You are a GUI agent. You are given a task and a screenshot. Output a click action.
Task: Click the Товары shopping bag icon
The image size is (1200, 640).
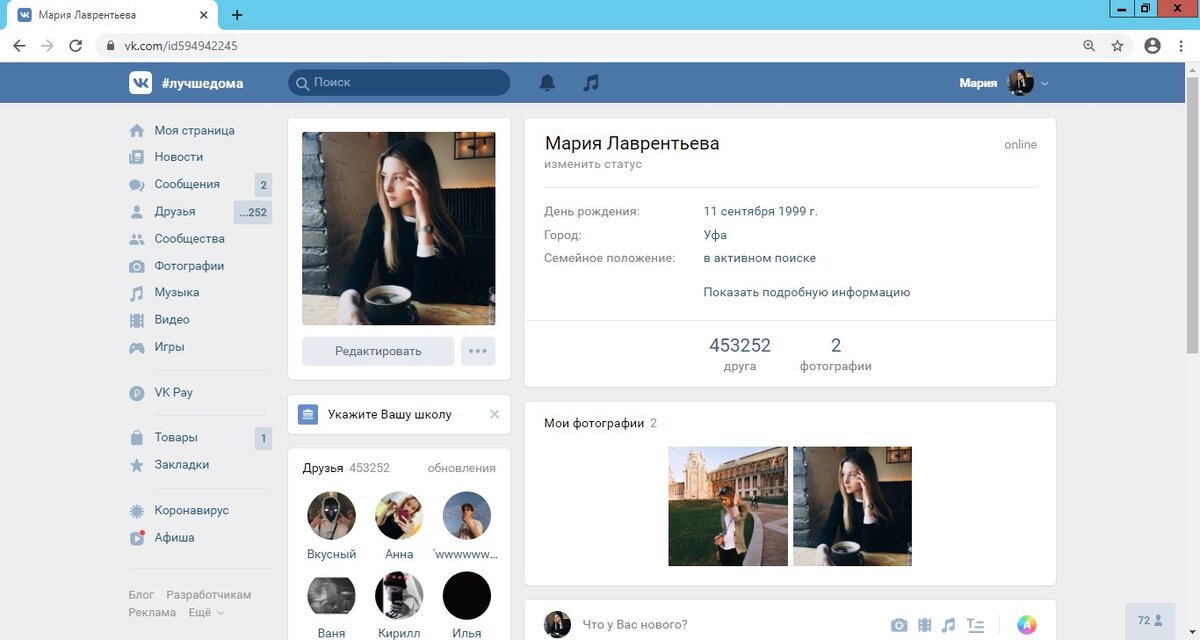(137, 438)
